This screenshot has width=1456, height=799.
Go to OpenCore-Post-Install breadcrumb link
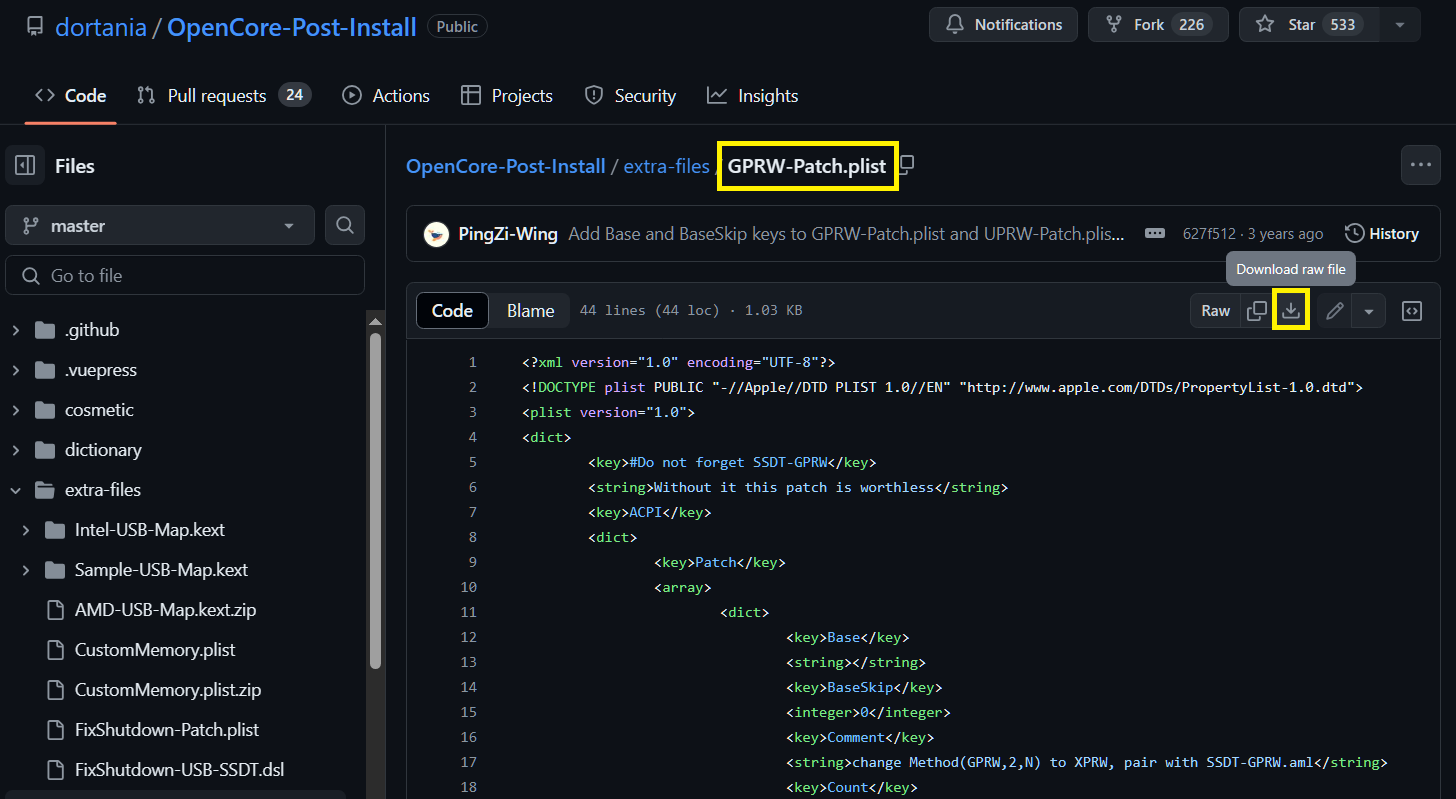506,166
